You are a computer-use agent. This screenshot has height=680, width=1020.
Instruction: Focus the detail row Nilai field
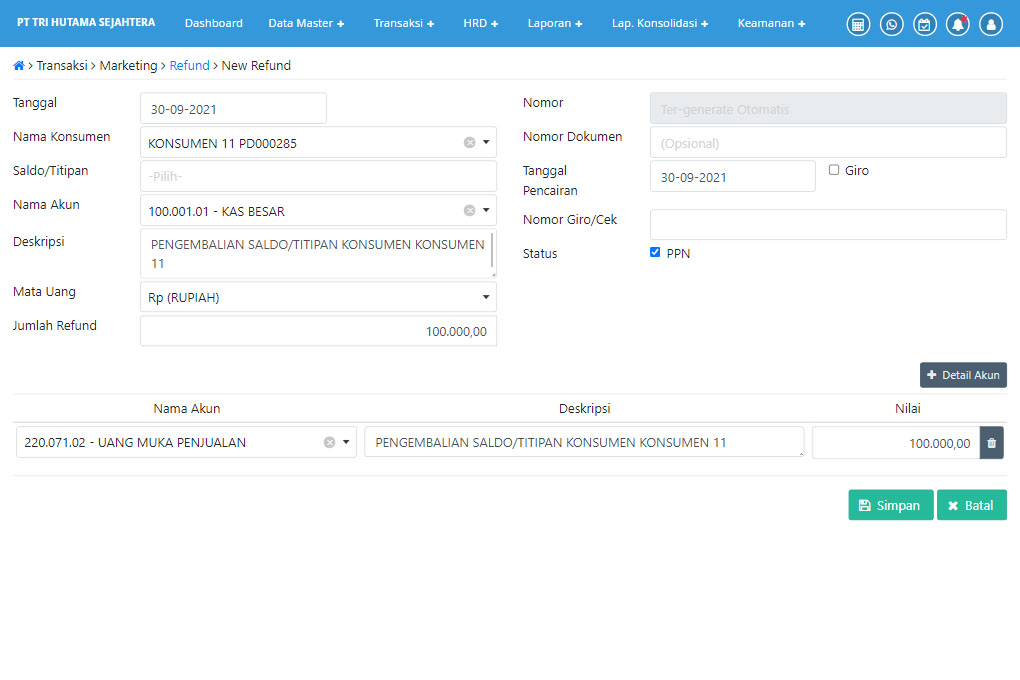pyautogui.click(x=896, y=443)
